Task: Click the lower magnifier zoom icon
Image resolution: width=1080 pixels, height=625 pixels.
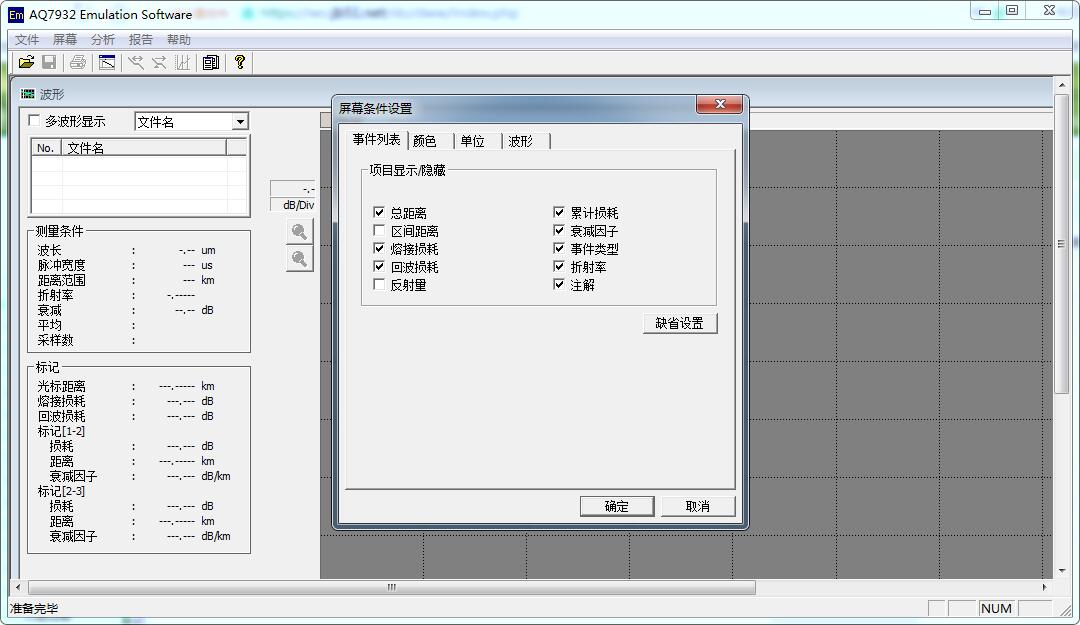Action: [x=299, y=259]
